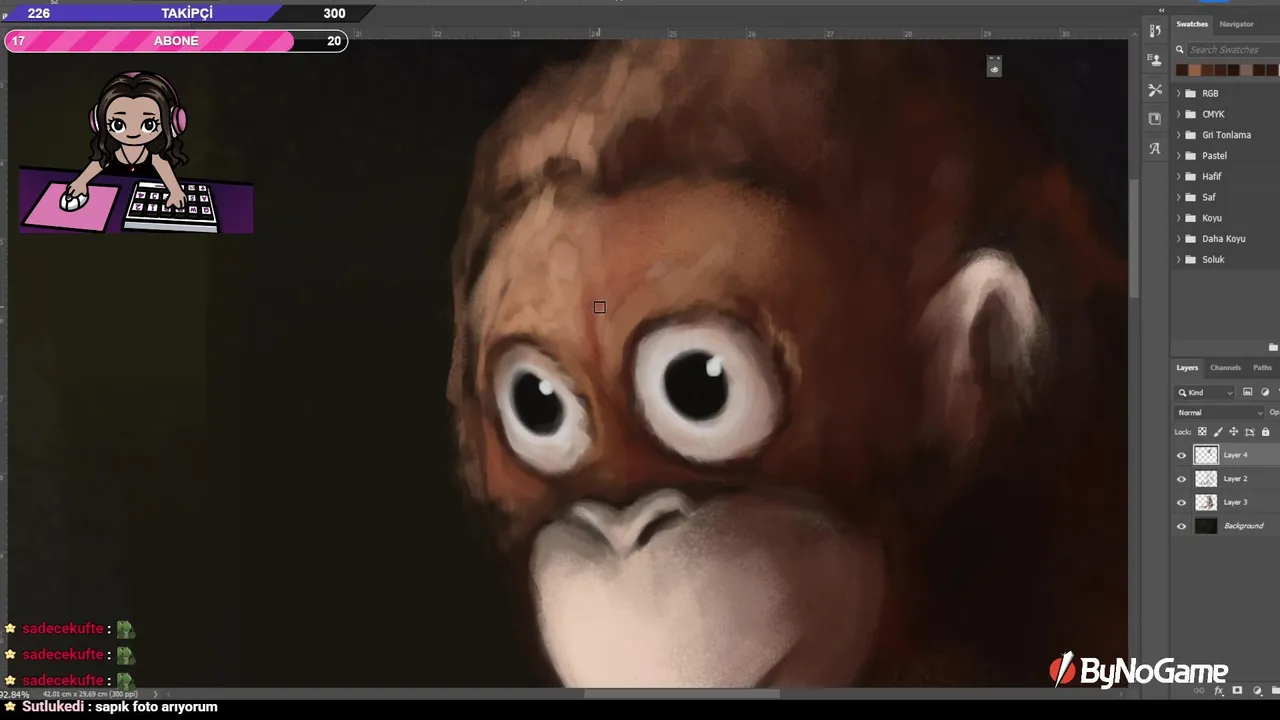Screen dimensions: 1280x720
Task: Filter layers by adjustment layers icon
Action: click(x=1265, y=392)
